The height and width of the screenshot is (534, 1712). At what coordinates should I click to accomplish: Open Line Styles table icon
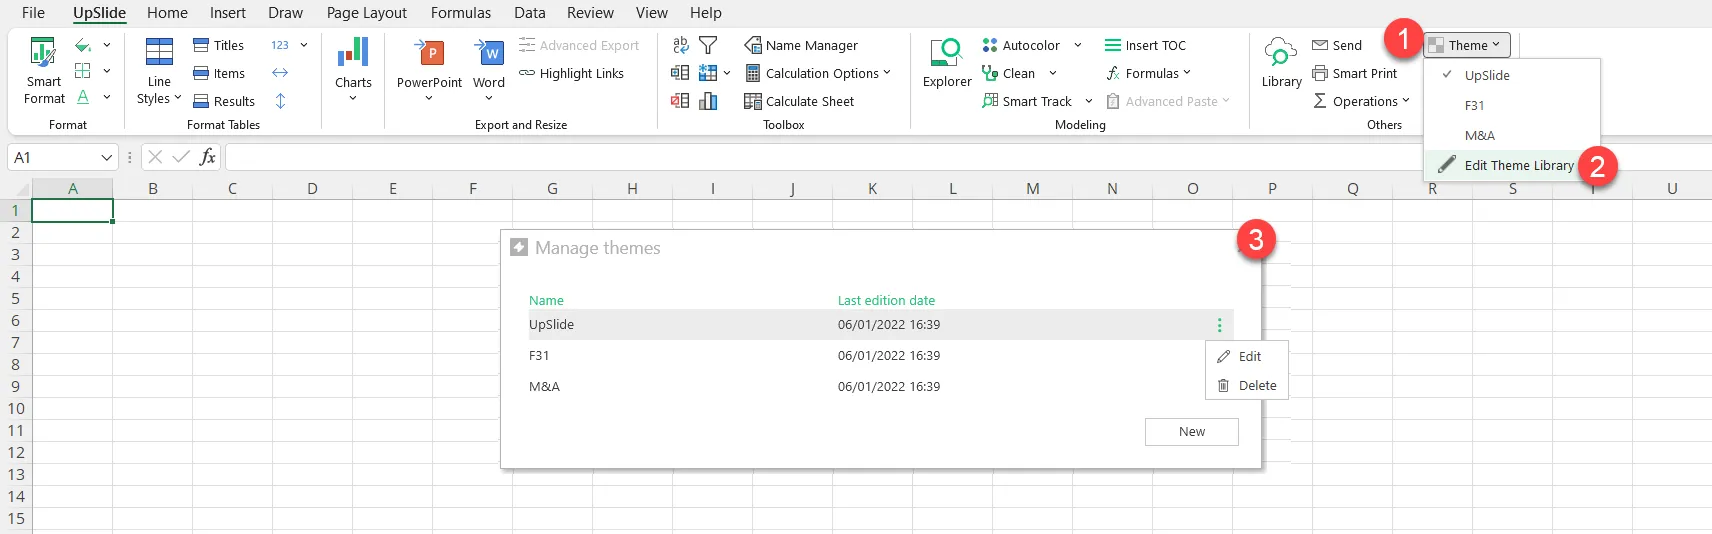[159, 51]
